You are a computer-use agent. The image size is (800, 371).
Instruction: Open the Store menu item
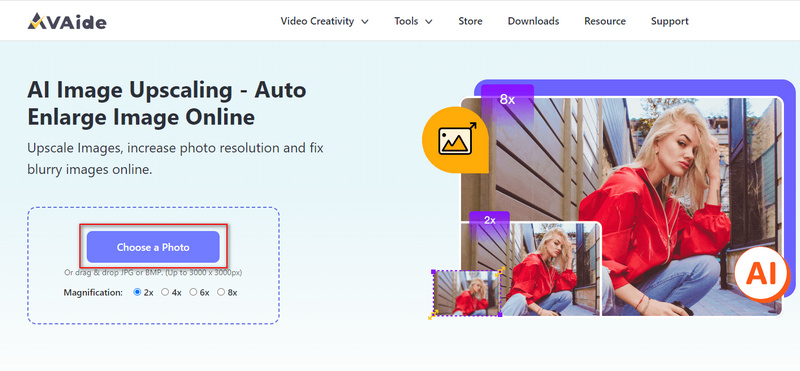click(470, 21)
